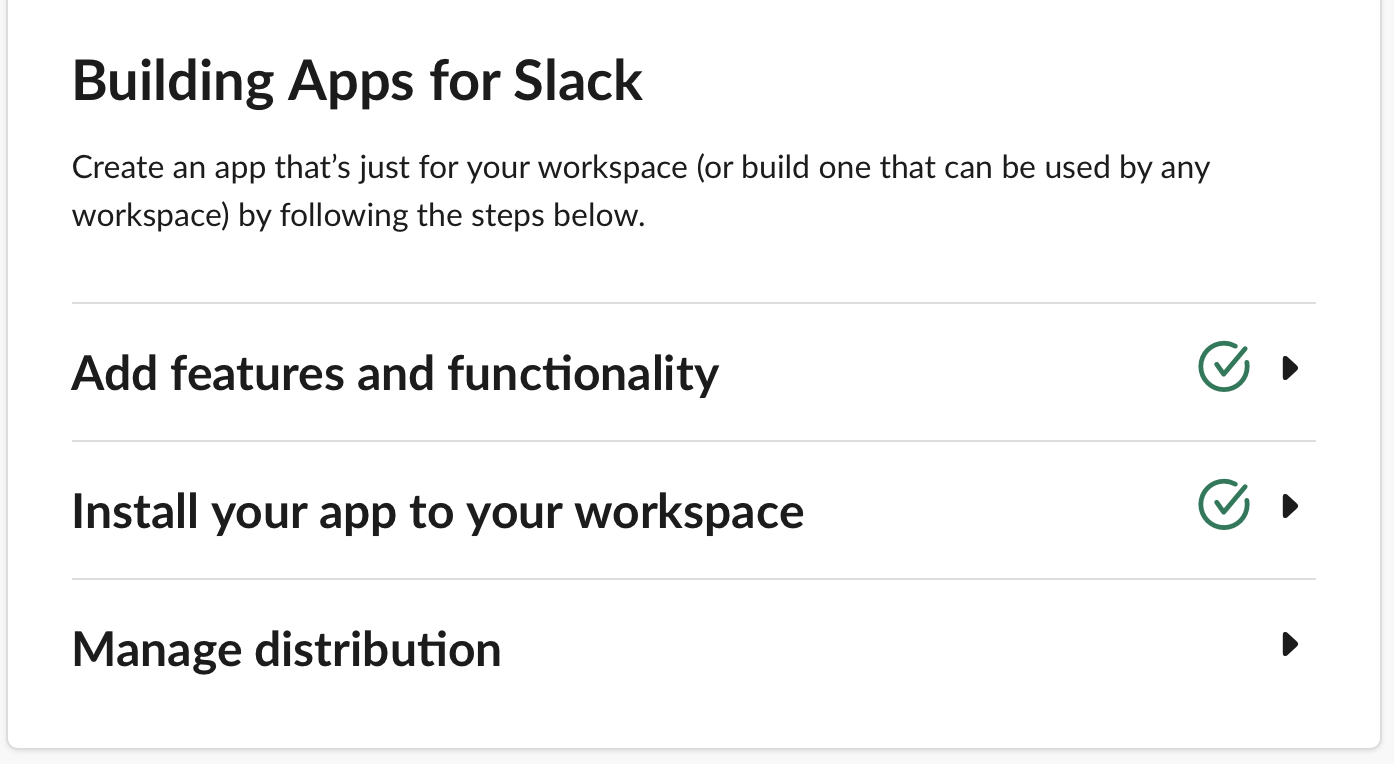Viewport: 1394px width, 764px height.
Task: Click the word functionality in the first section
Action: 583,373
